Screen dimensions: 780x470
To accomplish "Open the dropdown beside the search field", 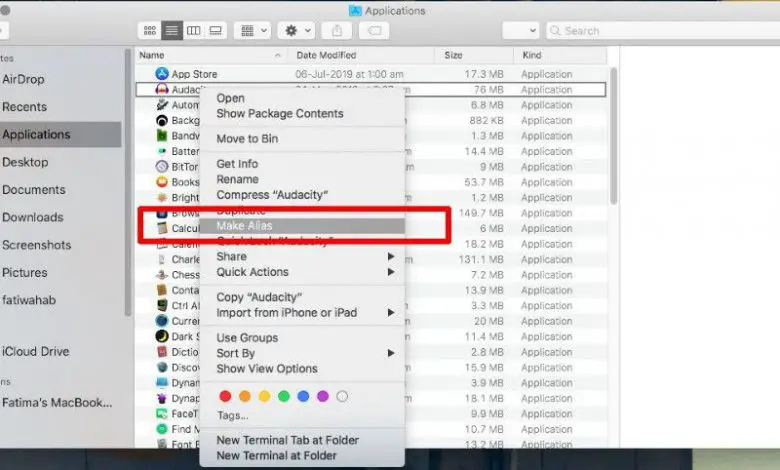I will click(x=521, y=31).
